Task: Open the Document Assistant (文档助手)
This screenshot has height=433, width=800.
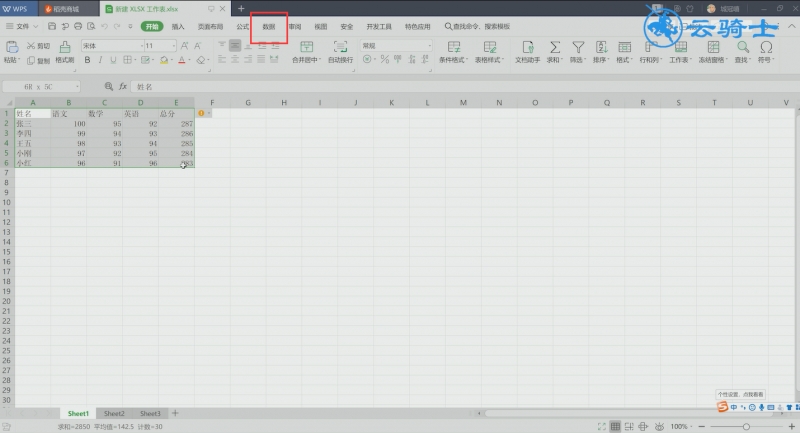Action: (x=528, y=52)
